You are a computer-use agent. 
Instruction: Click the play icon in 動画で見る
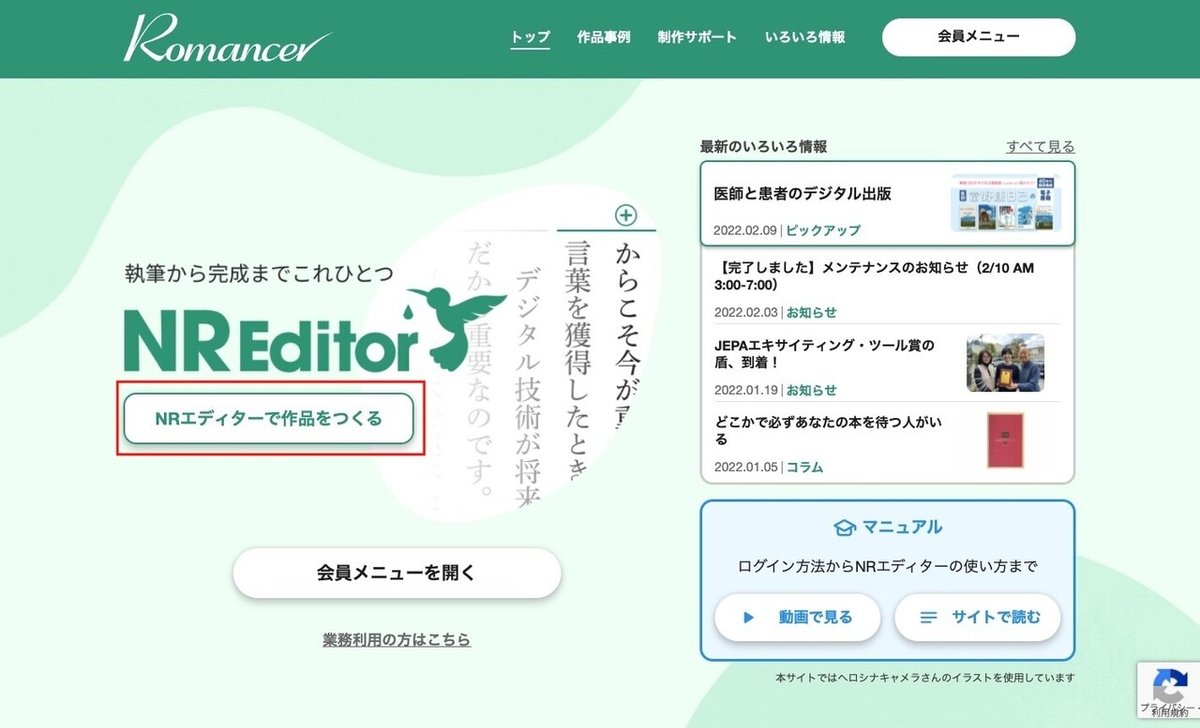(x=748, y=617)
